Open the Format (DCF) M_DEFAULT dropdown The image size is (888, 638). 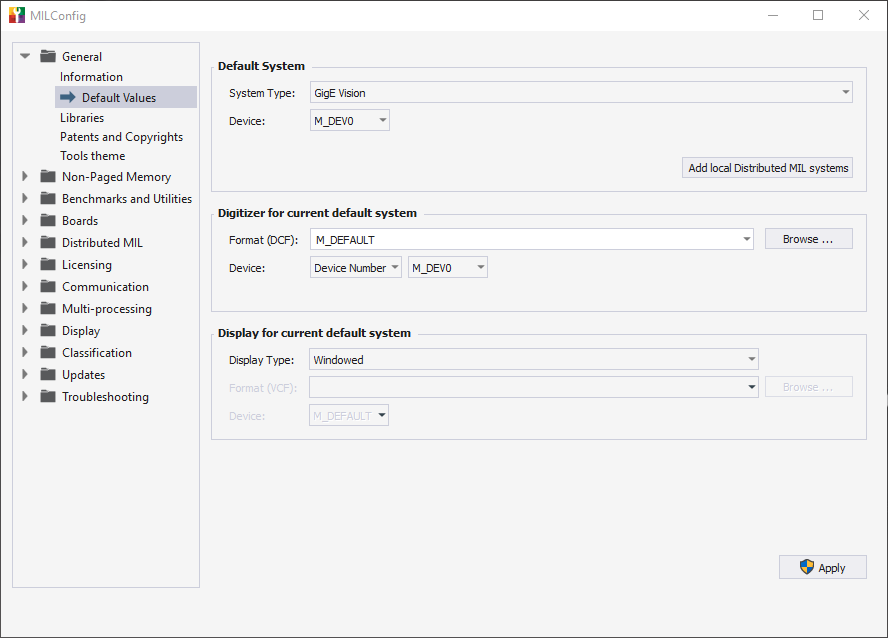point(531,239)
